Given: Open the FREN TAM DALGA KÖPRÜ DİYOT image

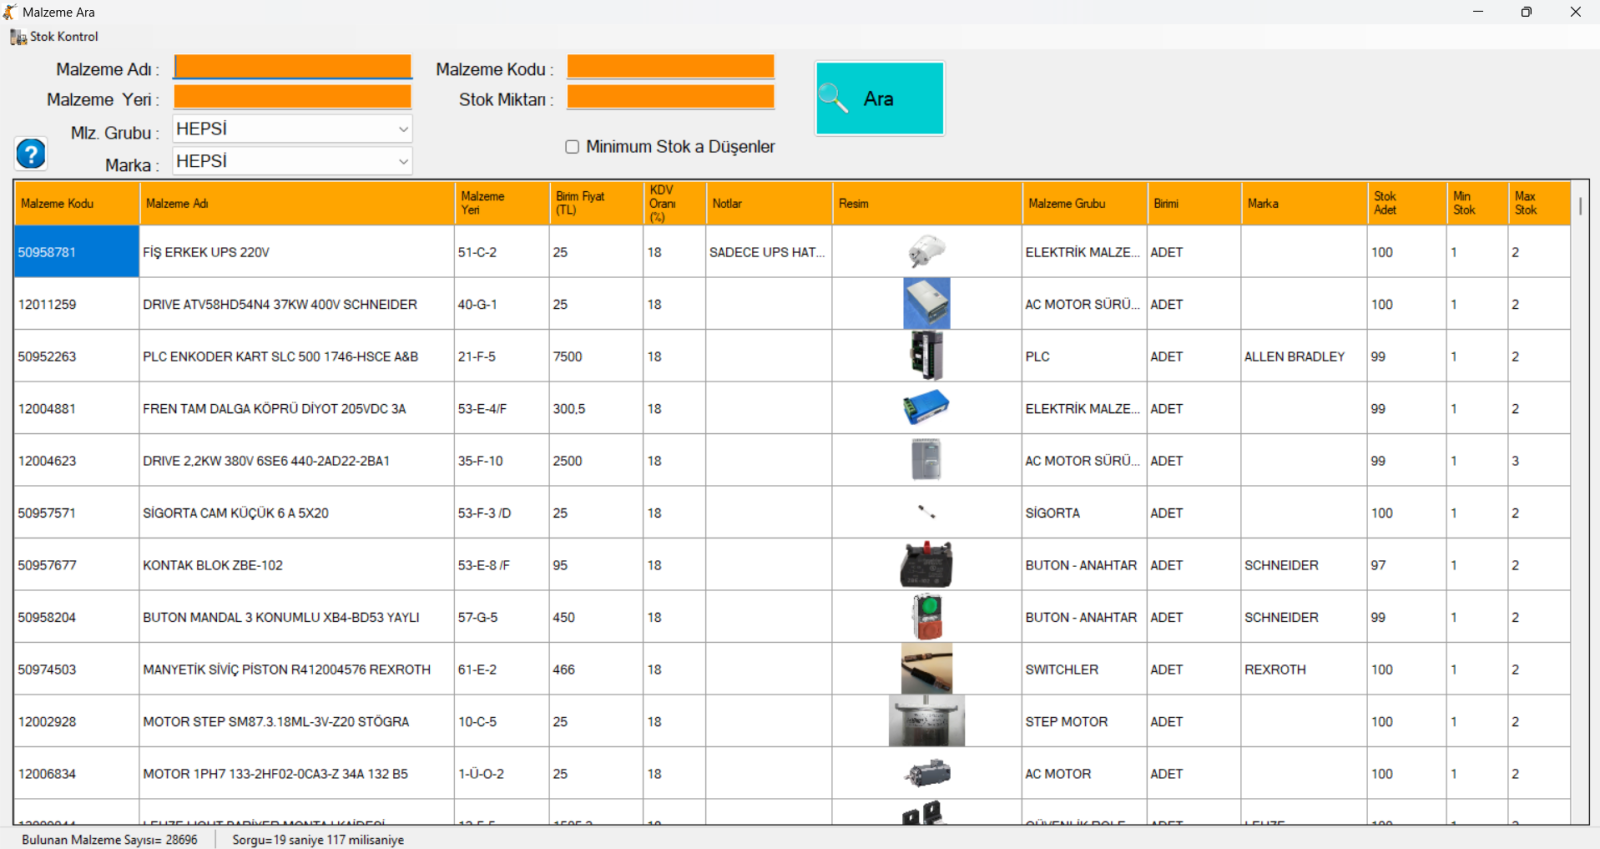Looking at the screenshot, I should [x=927, y=408].
